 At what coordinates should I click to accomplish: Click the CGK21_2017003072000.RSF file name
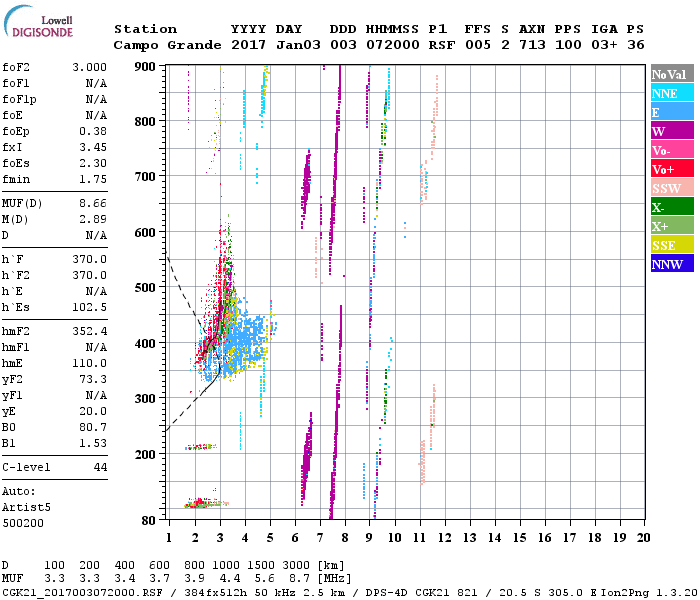pos(82,592)
